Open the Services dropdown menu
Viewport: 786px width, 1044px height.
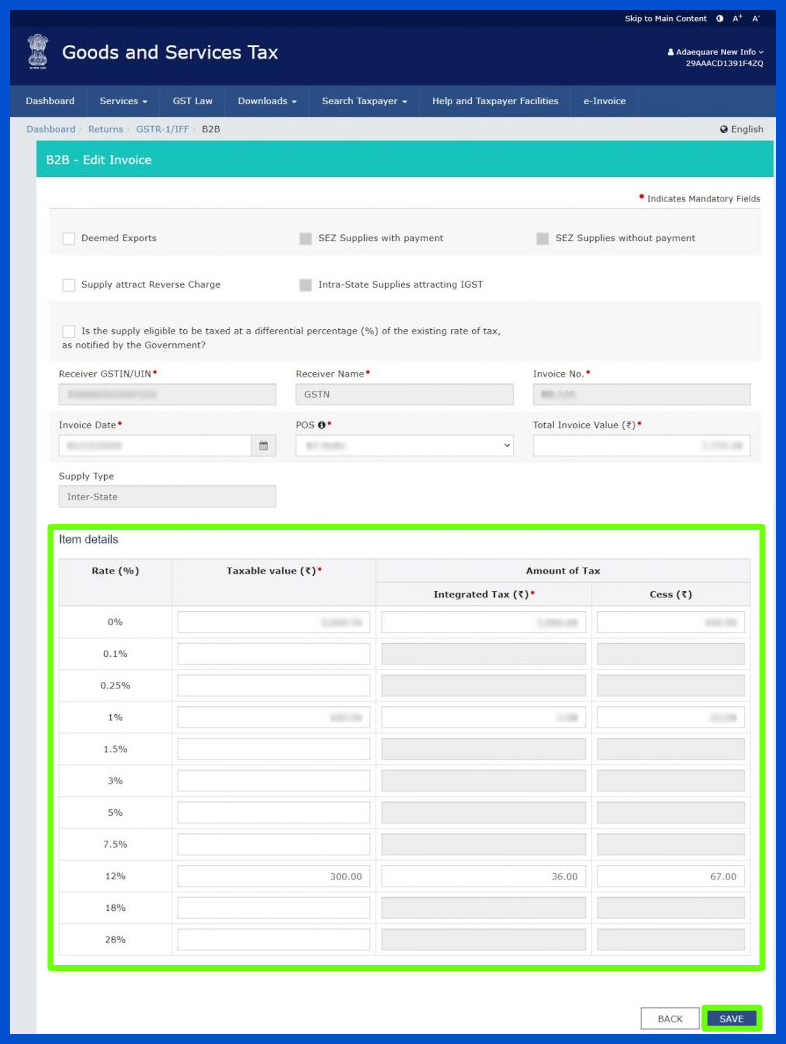[x=123, y=101]
